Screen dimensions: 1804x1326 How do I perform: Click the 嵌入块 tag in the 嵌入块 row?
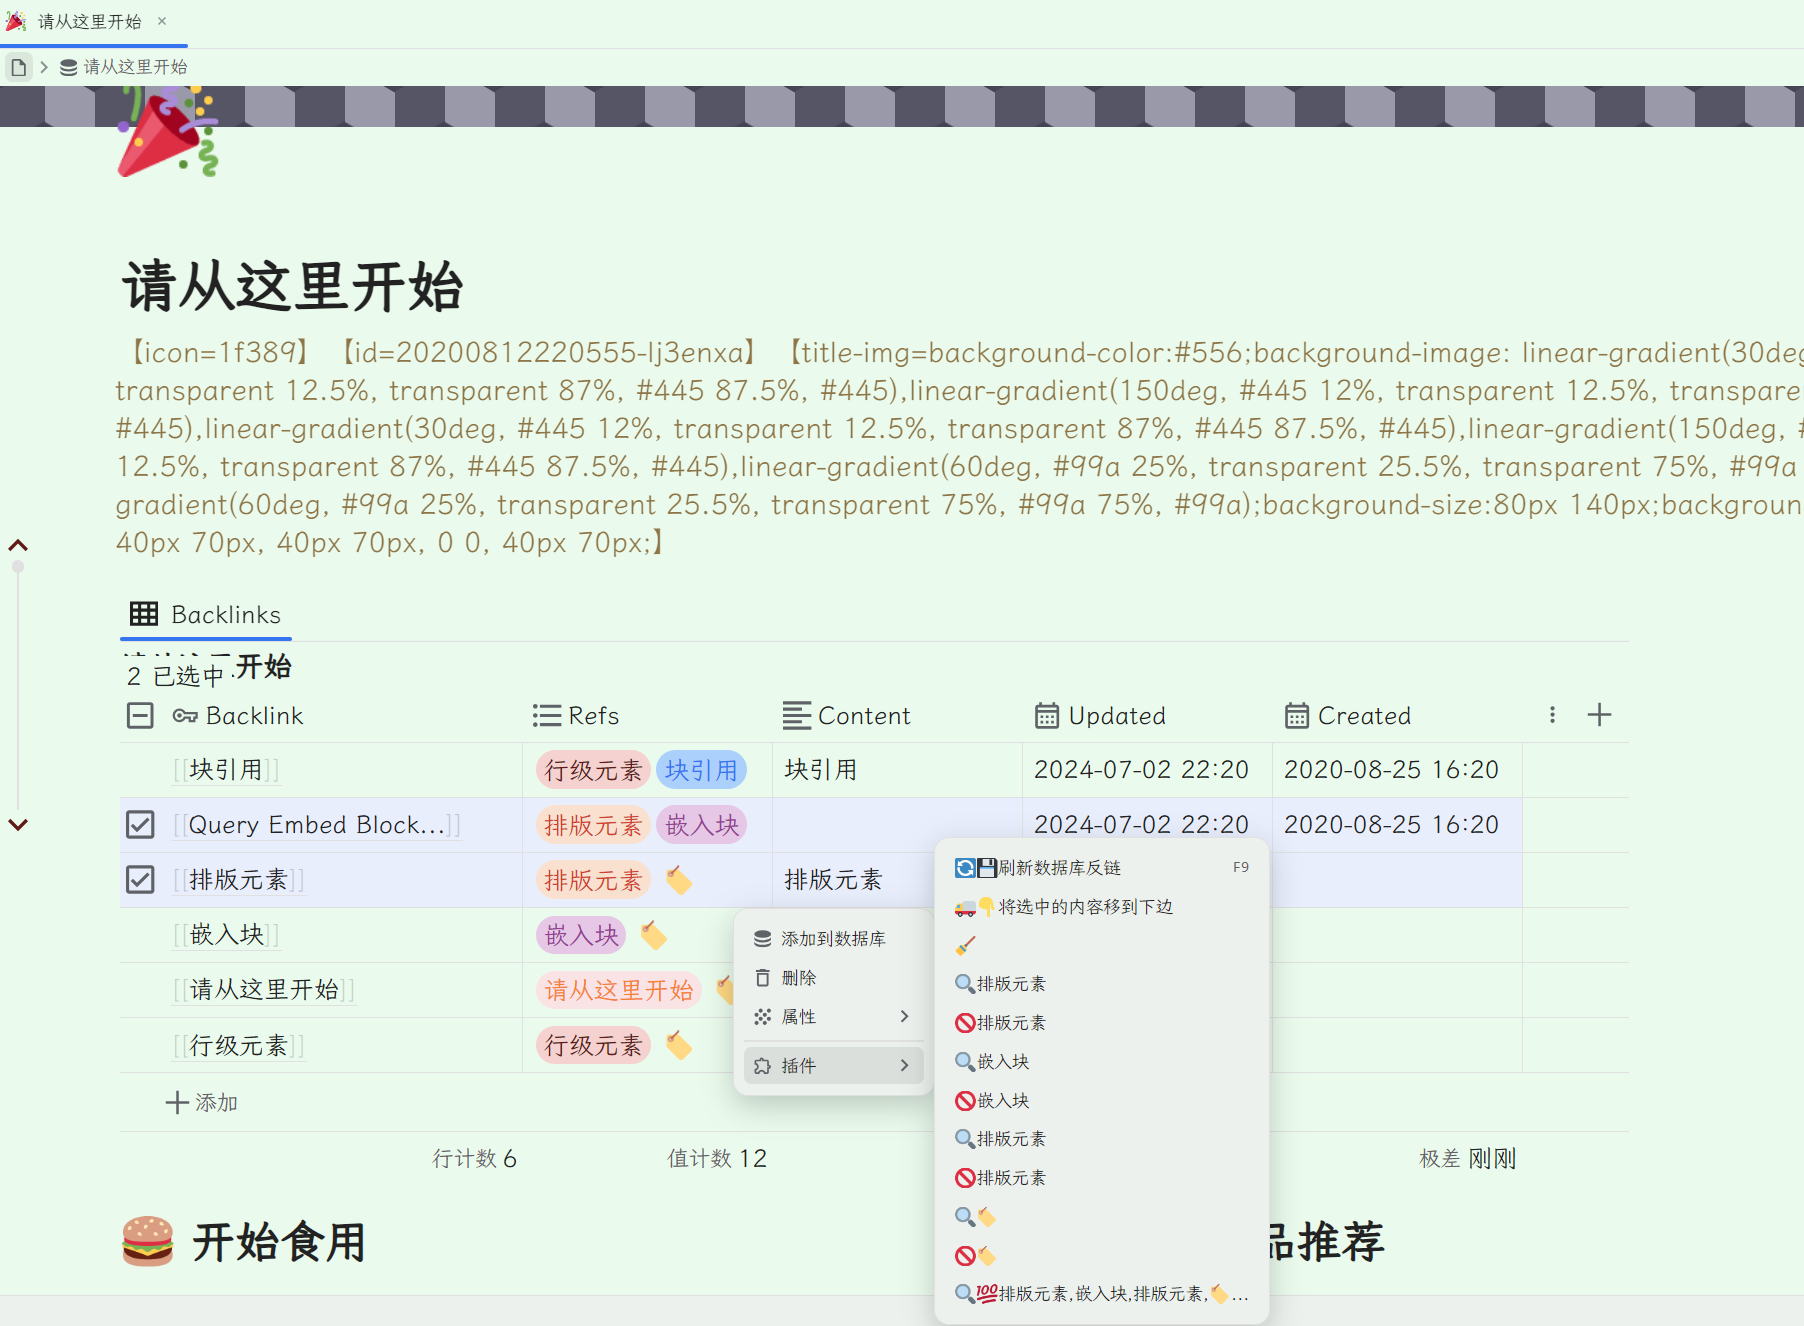(x=582, y=935)
